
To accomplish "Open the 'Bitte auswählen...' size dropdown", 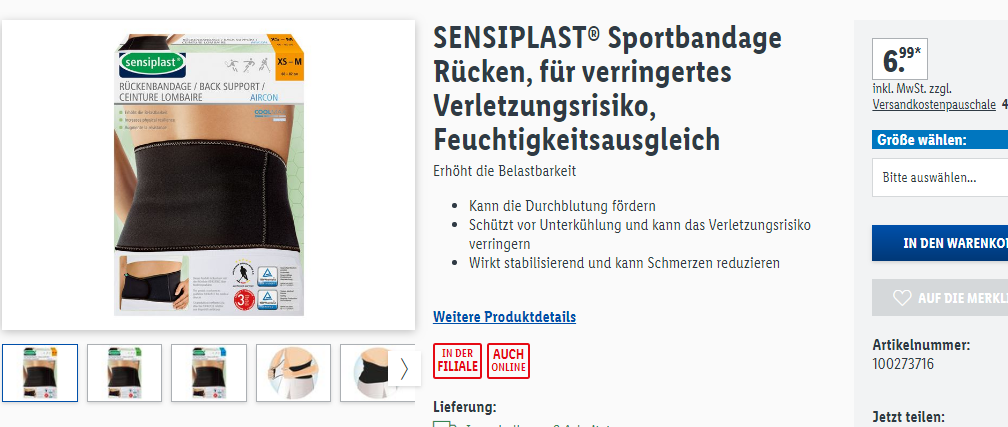I will (x=940, y=177).
